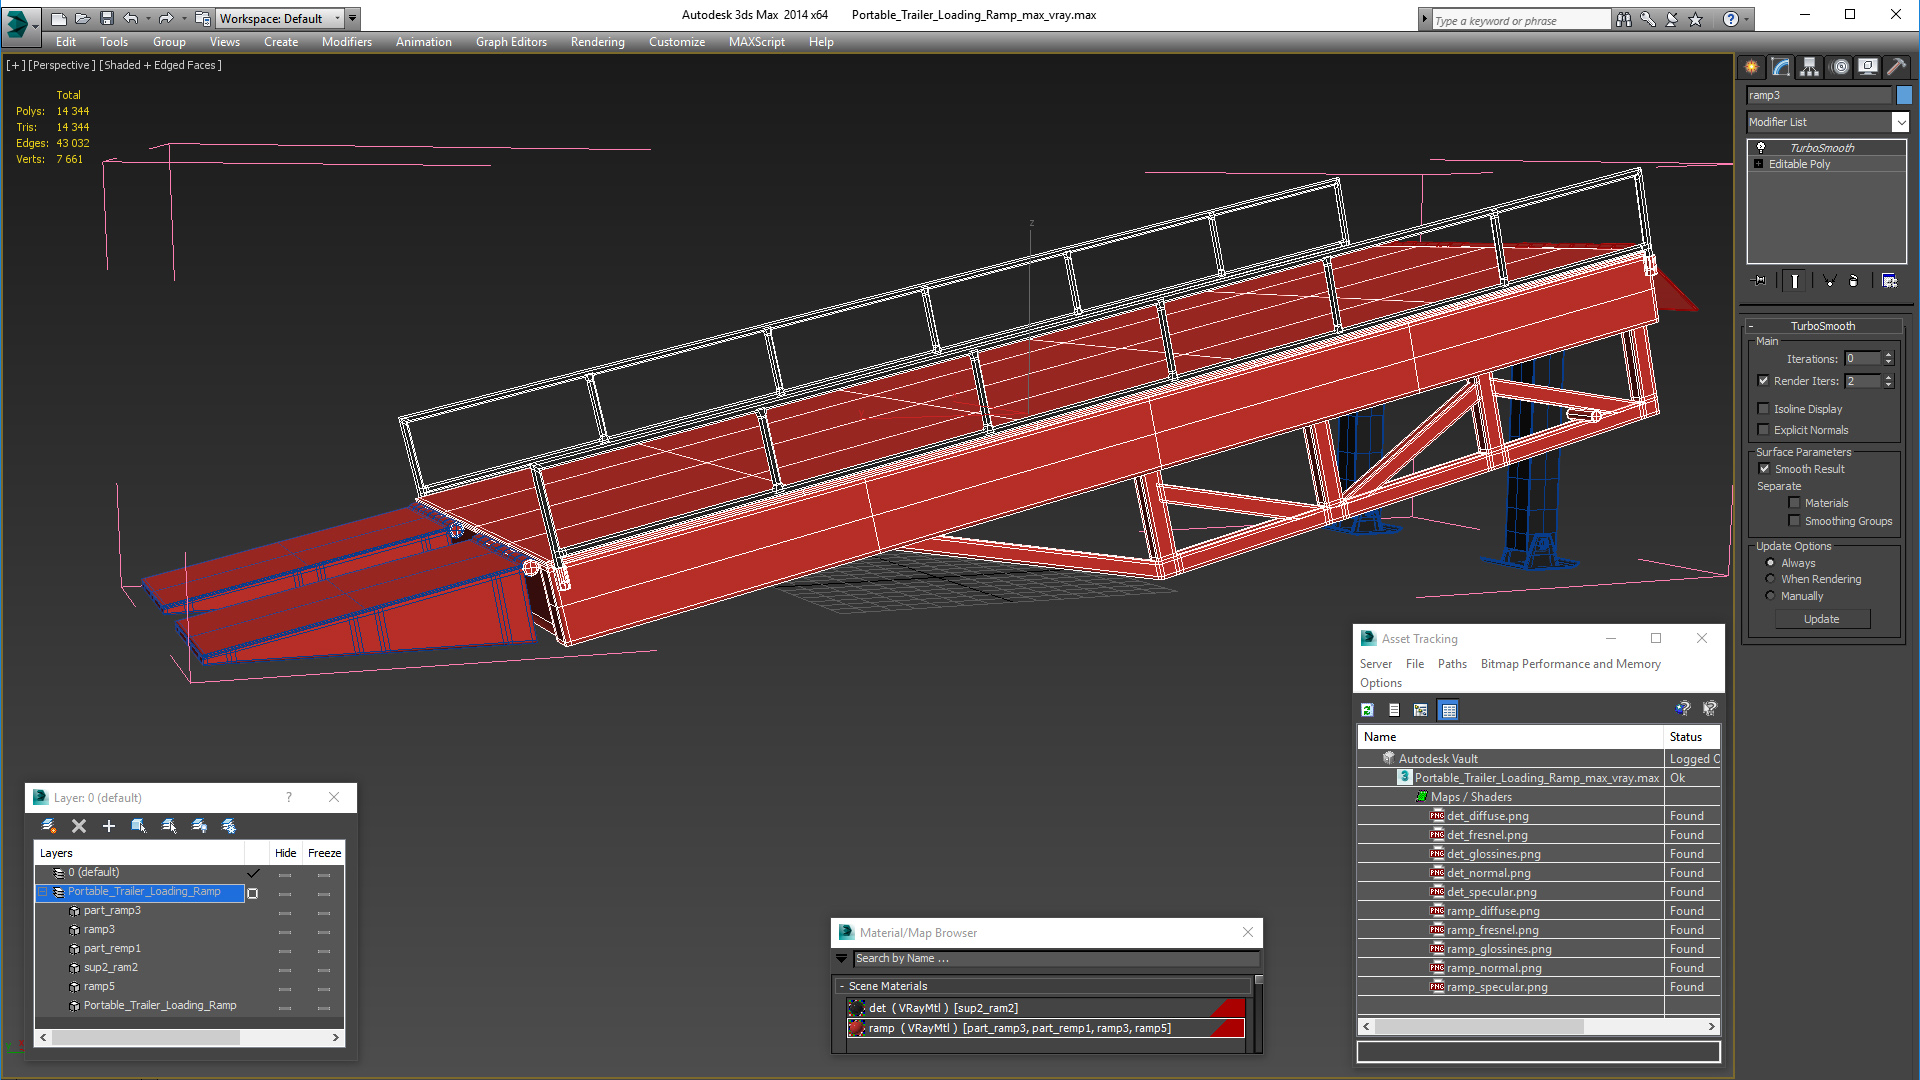Select When Rendering update option

(1770, 579)
